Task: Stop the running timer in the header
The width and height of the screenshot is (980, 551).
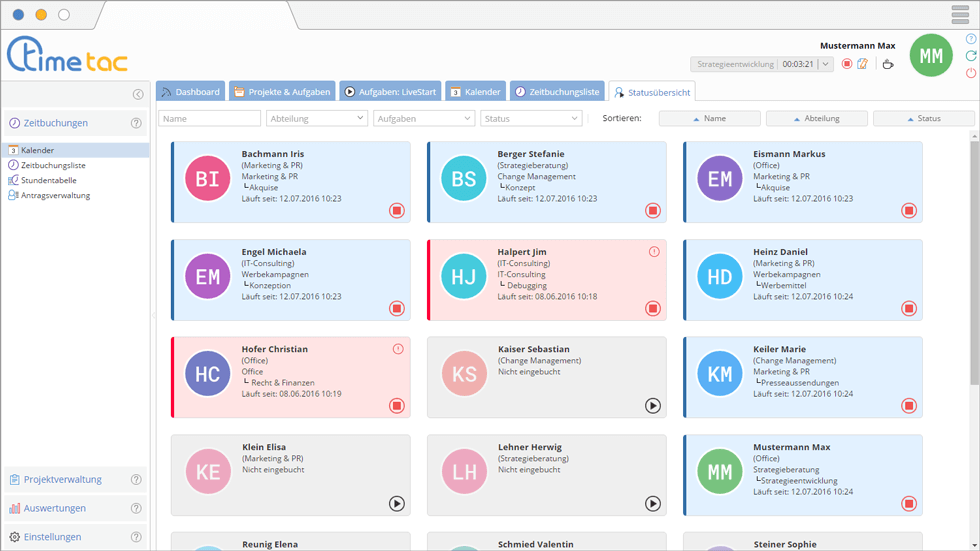Action: [847, 64]
